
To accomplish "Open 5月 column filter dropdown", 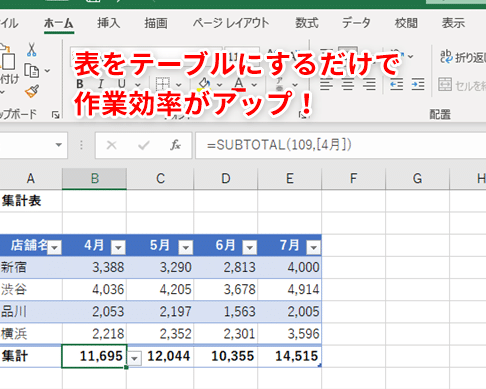I will pyautogui.click(x=186, y=248).
